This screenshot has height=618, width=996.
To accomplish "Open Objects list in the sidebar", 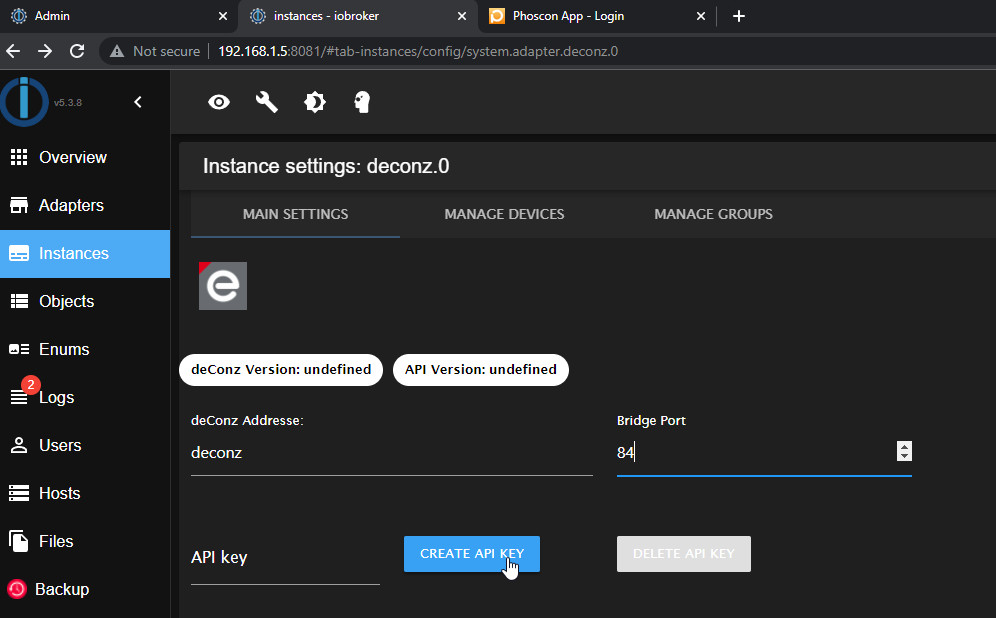I will point(66,301).
